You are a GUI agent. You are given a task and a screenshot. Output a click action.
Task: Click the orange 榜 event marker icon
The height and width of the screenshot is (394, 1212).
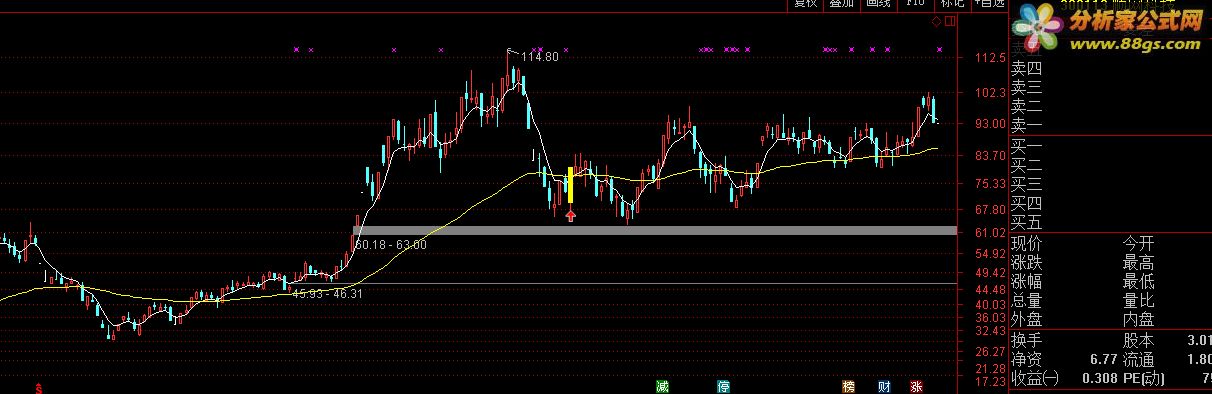coord(850,386)
